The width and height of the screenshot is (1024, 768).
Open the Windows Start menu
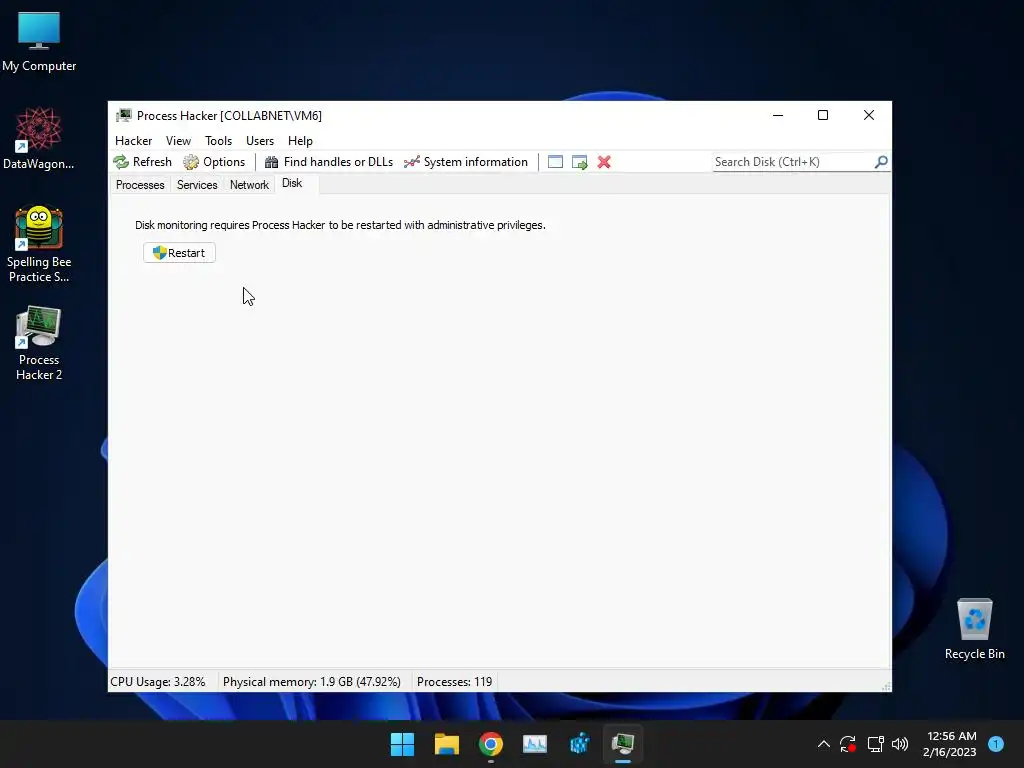pyautogui.click(x=402, y=744)
